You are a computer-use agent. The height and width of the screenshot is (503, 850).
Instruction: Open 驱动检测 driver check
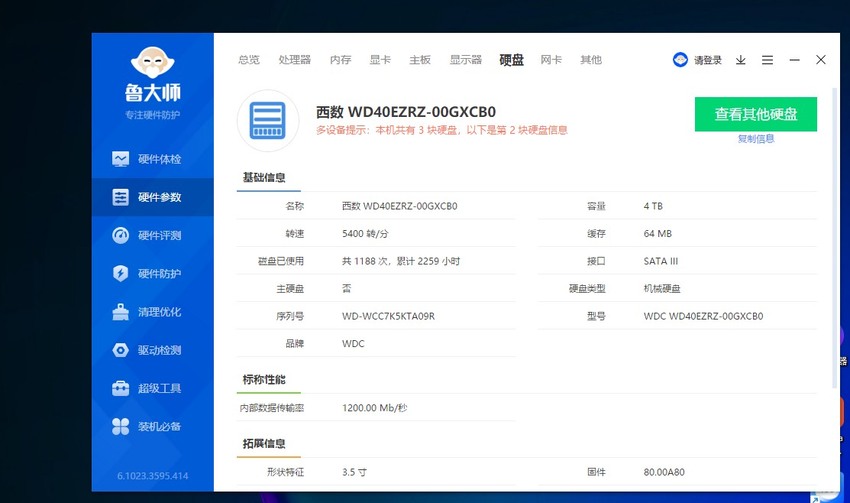153,350
